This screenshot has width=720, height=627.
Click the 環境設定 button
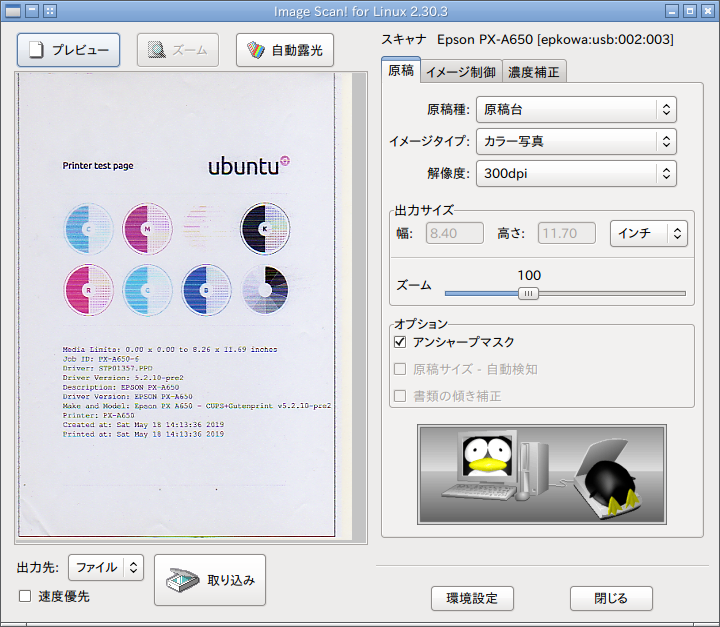472,598
